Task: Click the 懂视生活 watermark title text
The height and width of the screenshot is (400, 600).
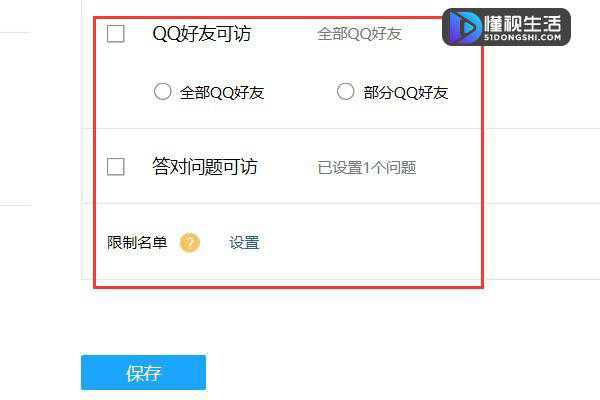Action: coord(523,24)
